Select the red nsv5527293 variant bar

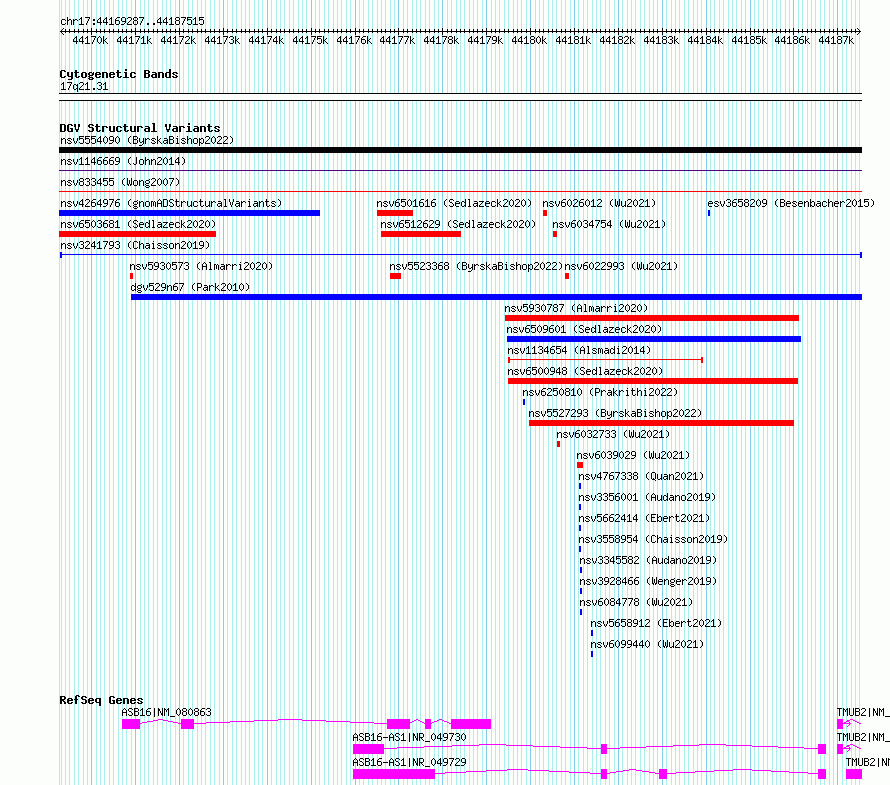(x=661, y=423)
